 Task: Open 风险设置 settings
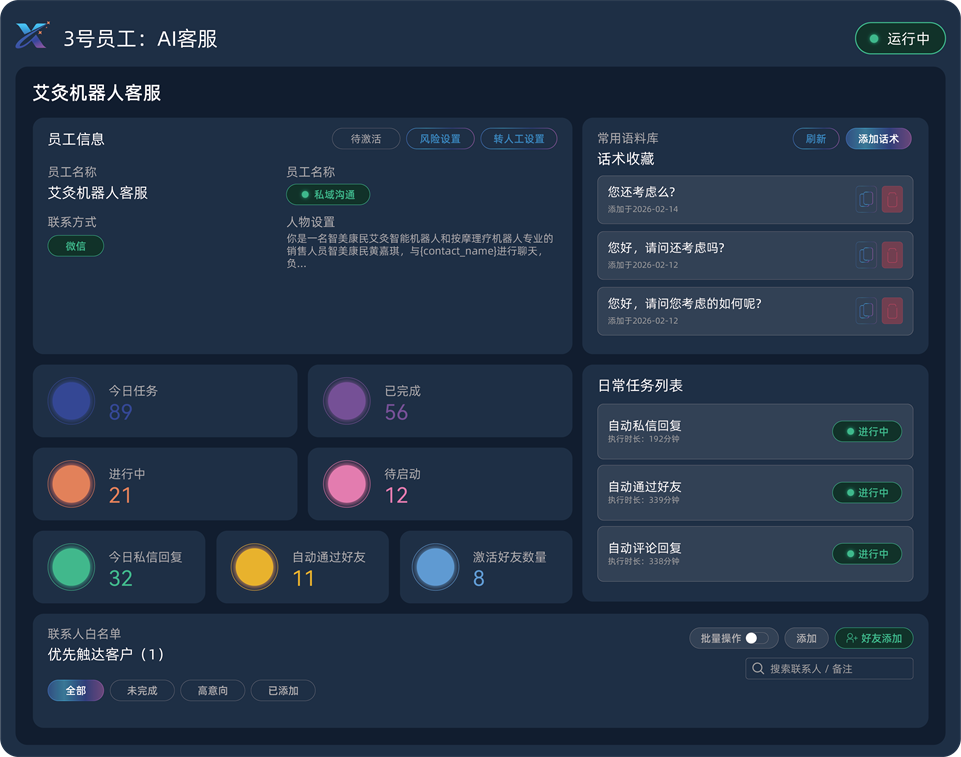coord(440,139)
